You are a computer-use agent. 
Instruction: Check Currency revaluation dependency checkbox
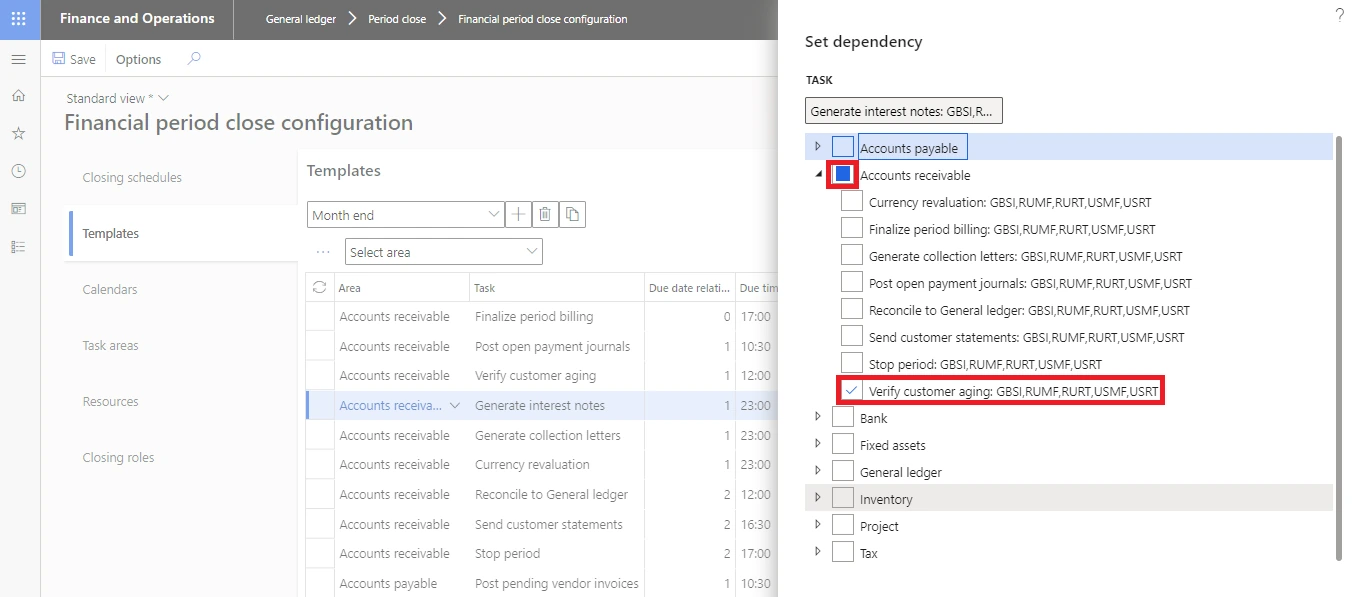tap(852, 201)
